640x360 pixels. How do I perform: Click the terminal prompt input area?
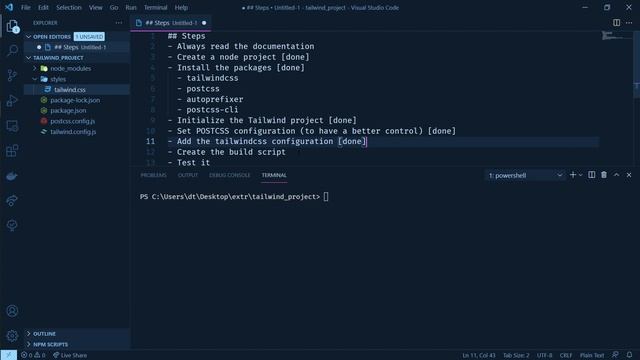coord(326,197)
